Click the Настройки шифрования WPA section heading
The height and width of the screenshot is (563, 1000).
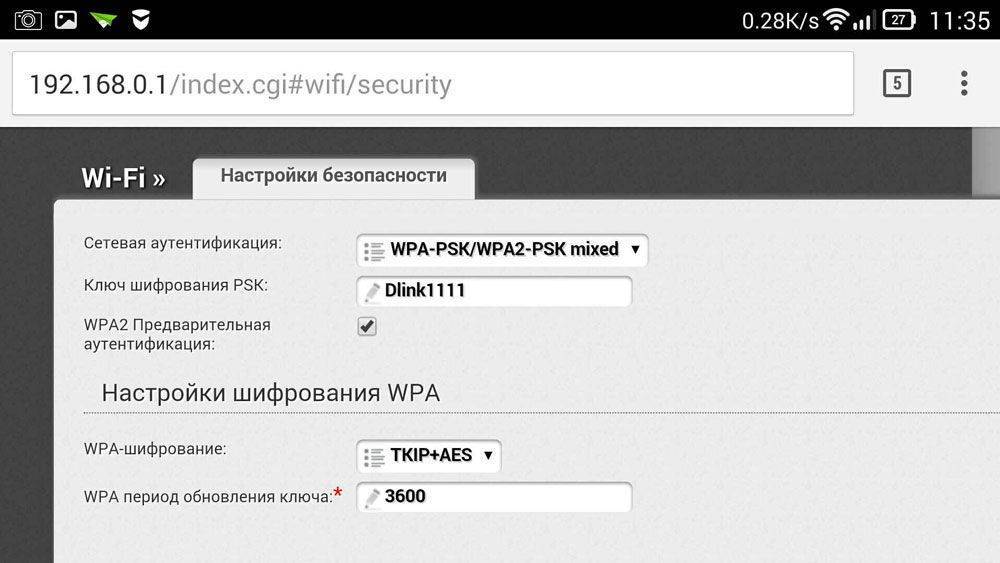(x=271, y=392)
